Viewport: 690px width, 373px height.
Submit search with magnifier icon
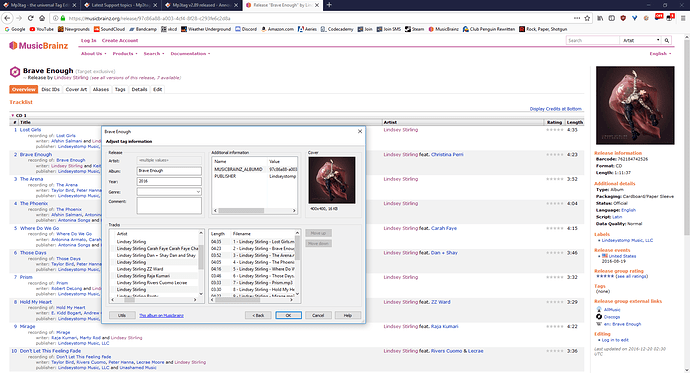(x=667, y=40)
